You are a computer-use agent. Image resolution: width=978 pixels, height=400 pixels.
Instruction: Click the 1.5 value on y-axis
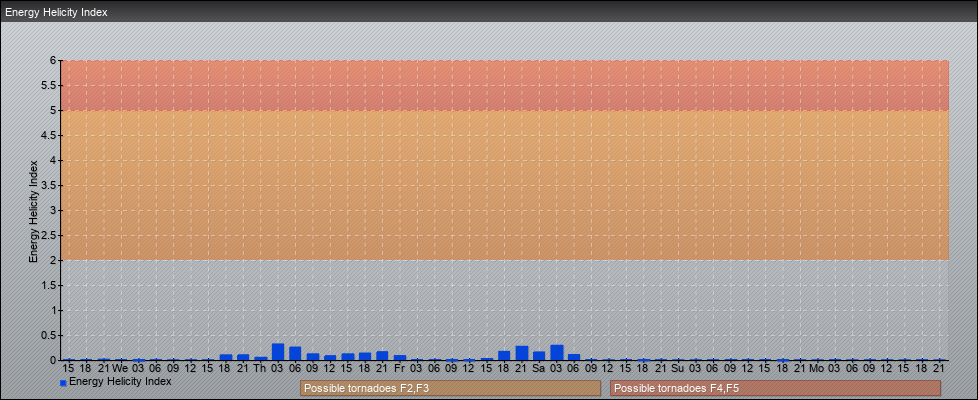pos(49,285)
